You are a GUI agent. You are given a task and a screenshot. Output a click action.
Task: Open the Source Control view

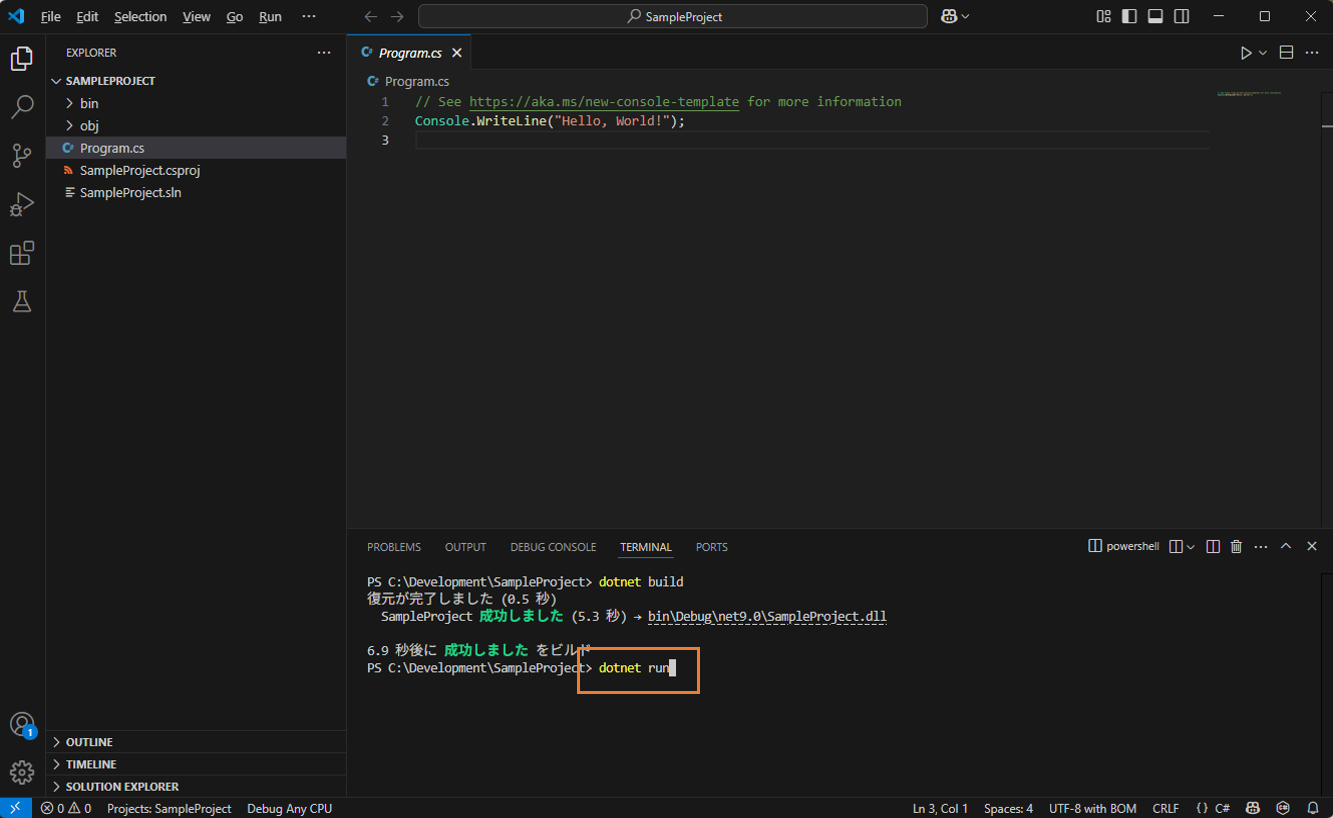pos(22,155)
